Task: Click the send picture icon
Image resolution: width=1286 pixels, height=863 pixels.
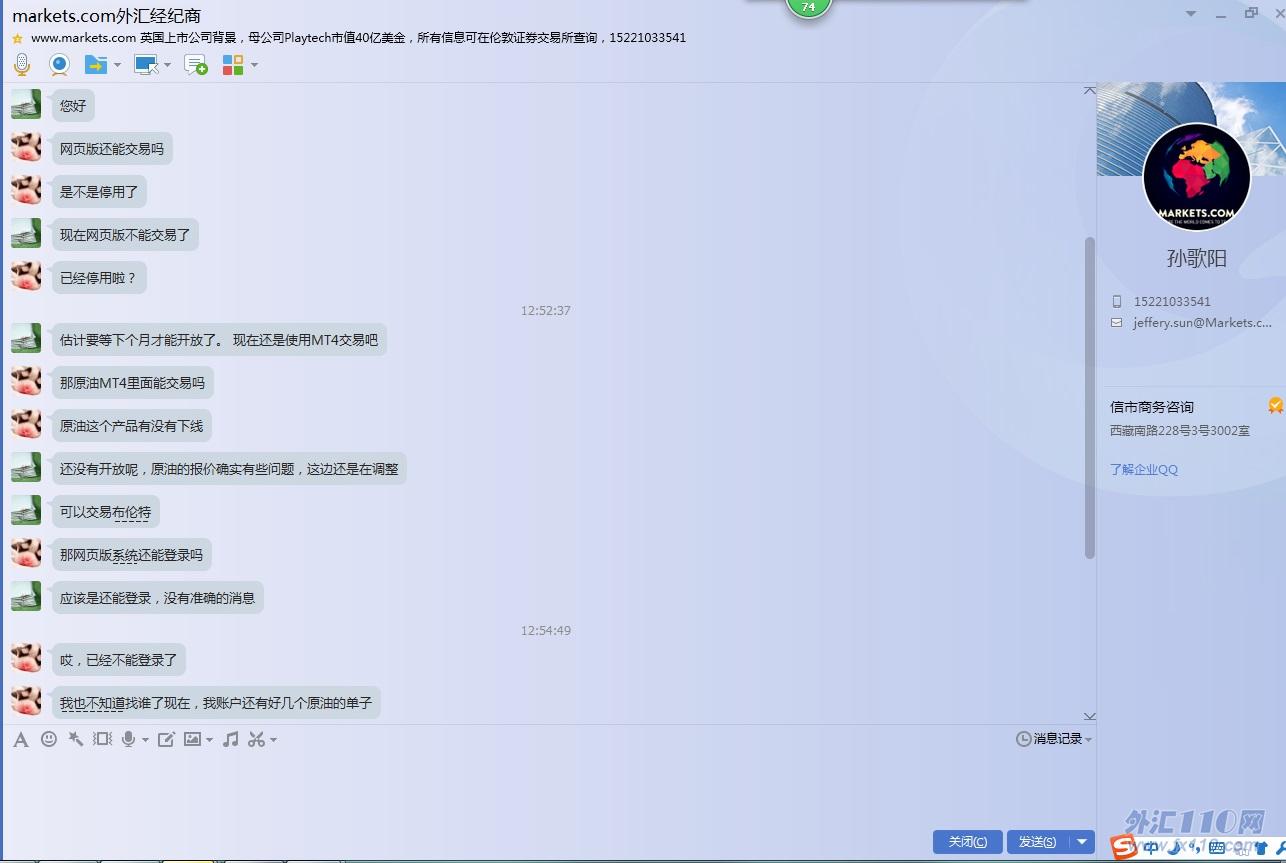Action: (193, 739)
